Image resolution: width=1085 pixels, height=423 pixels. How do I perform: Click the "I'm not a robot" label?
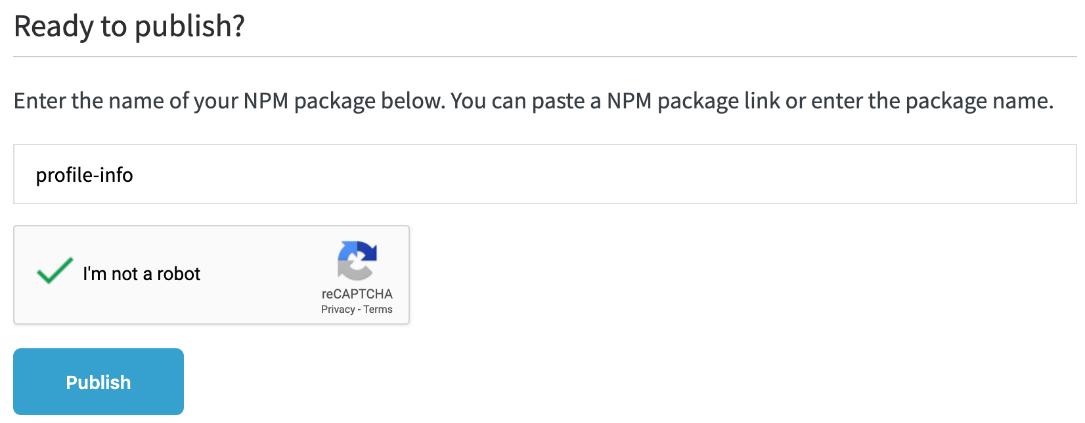click(141, 274)
